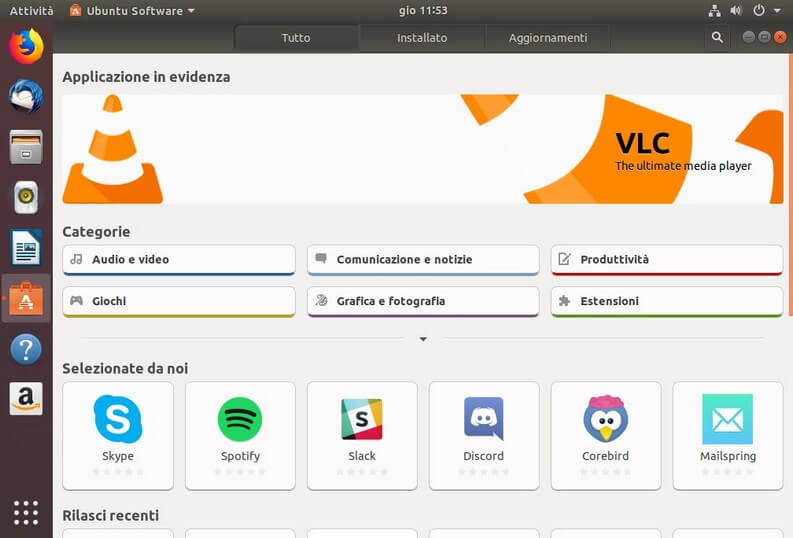The height and width of the screenshot is (538, 793).
Task: Select the Slack app tile
Action: coord(362,436)
